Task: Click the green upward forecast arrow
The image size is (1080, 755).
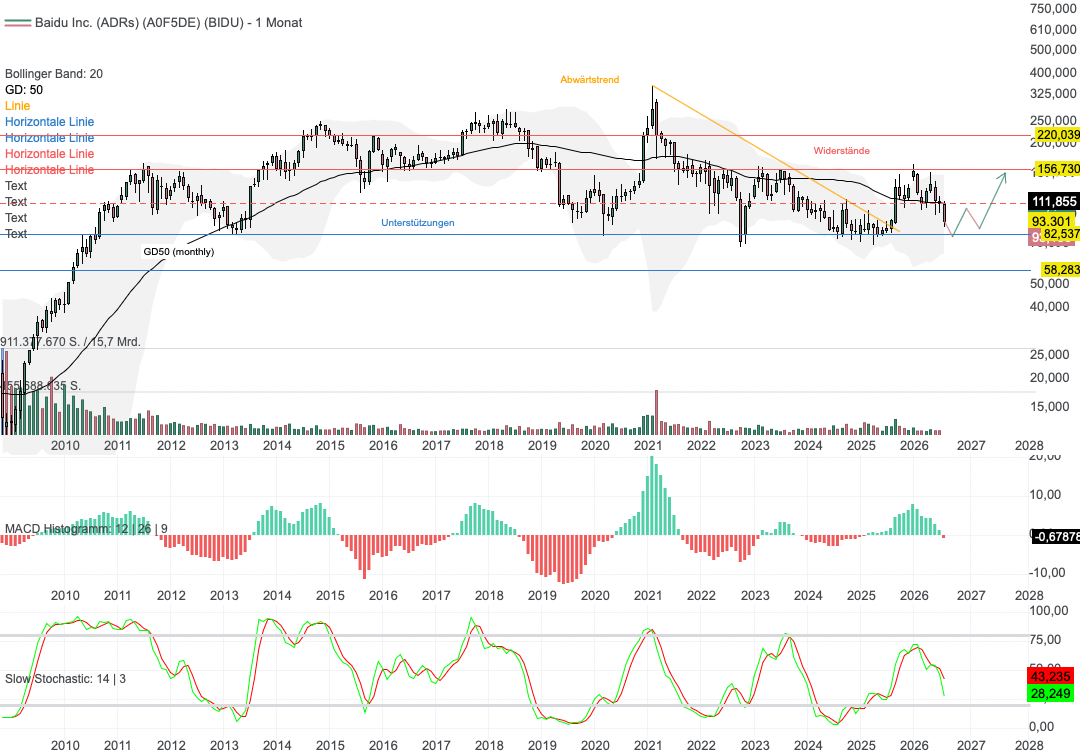Action: click(992, 200)
